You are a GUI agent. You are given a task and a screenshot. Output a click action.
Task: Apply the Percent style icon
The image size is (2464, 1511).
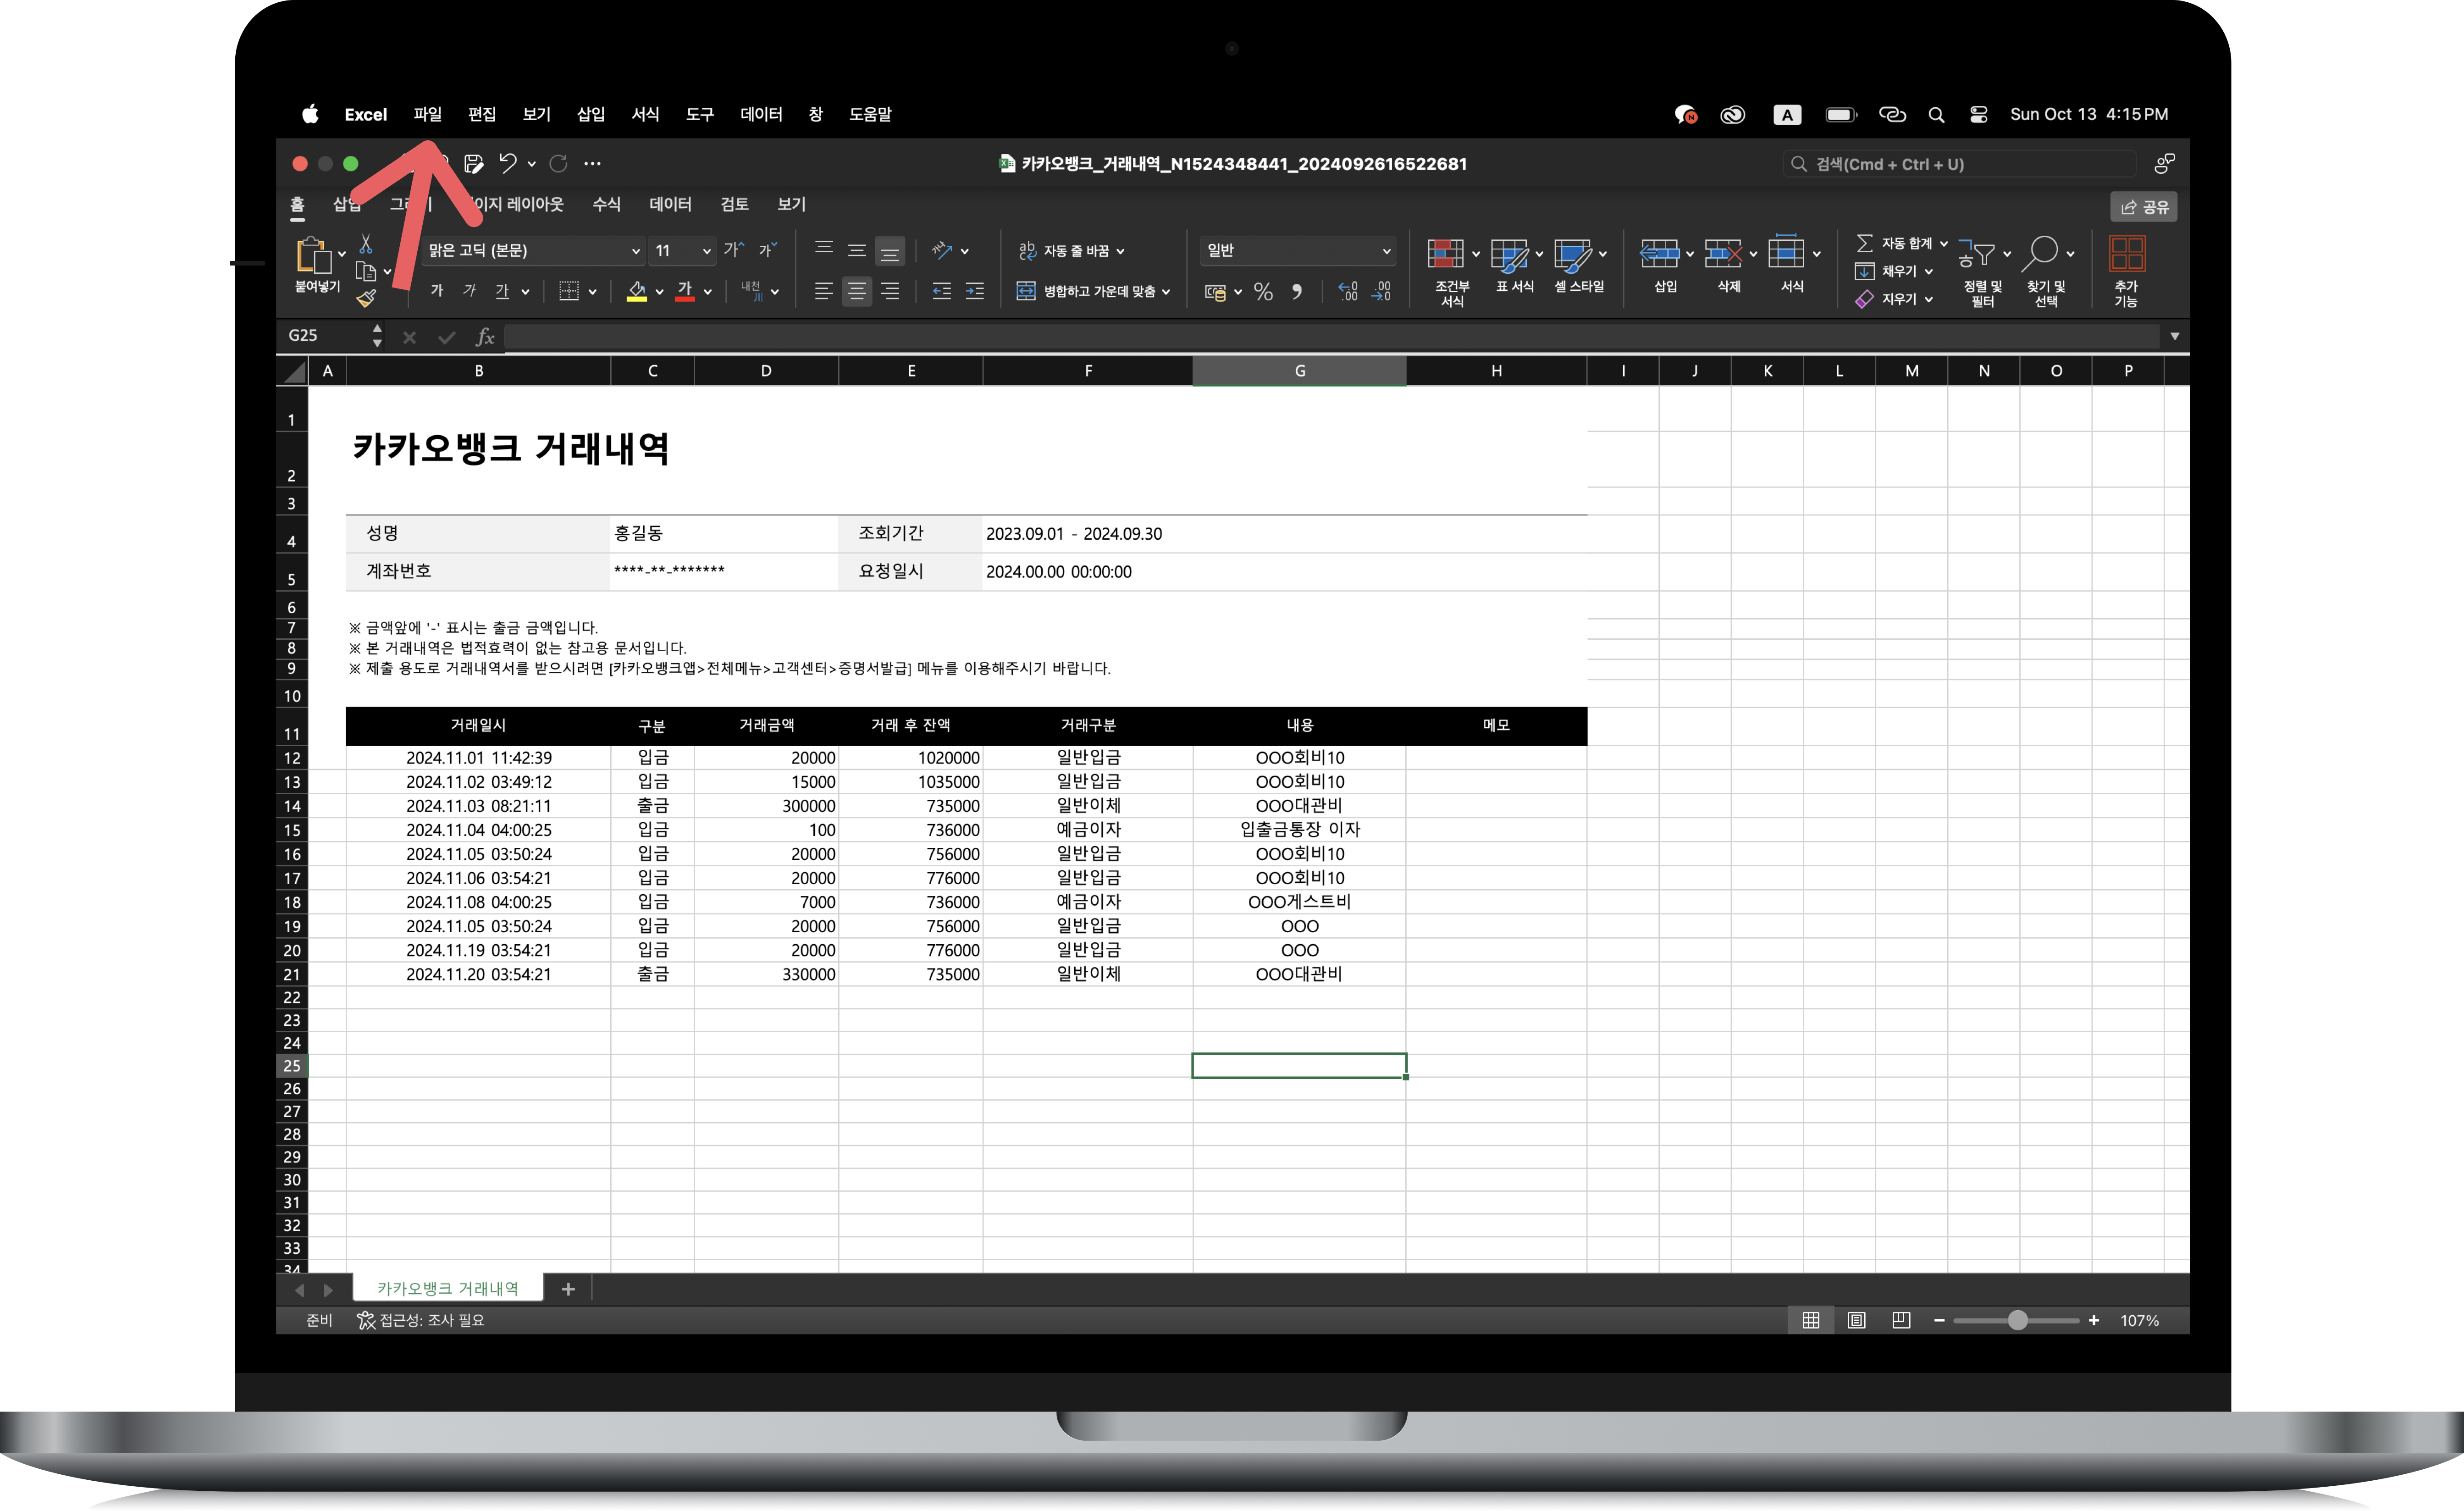pos(1263,291)
